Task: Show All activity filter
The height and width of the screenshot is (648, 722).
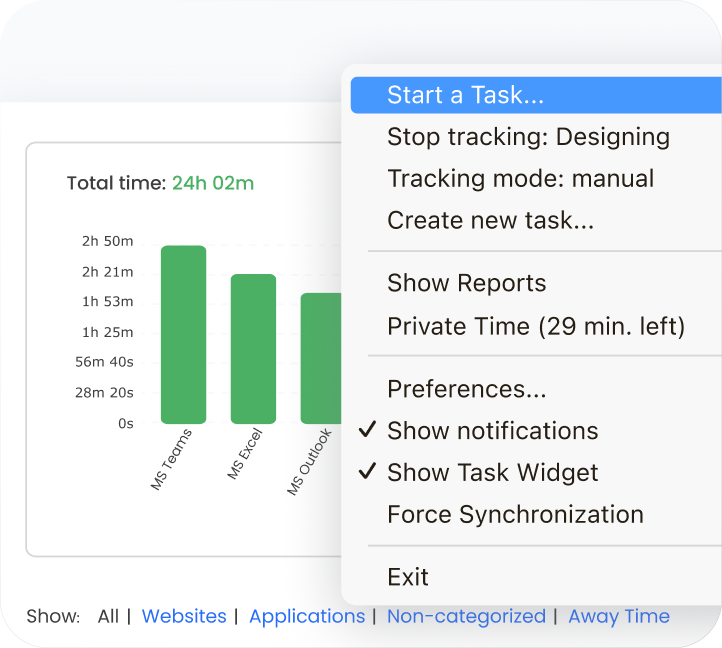Action: [108, 616]
